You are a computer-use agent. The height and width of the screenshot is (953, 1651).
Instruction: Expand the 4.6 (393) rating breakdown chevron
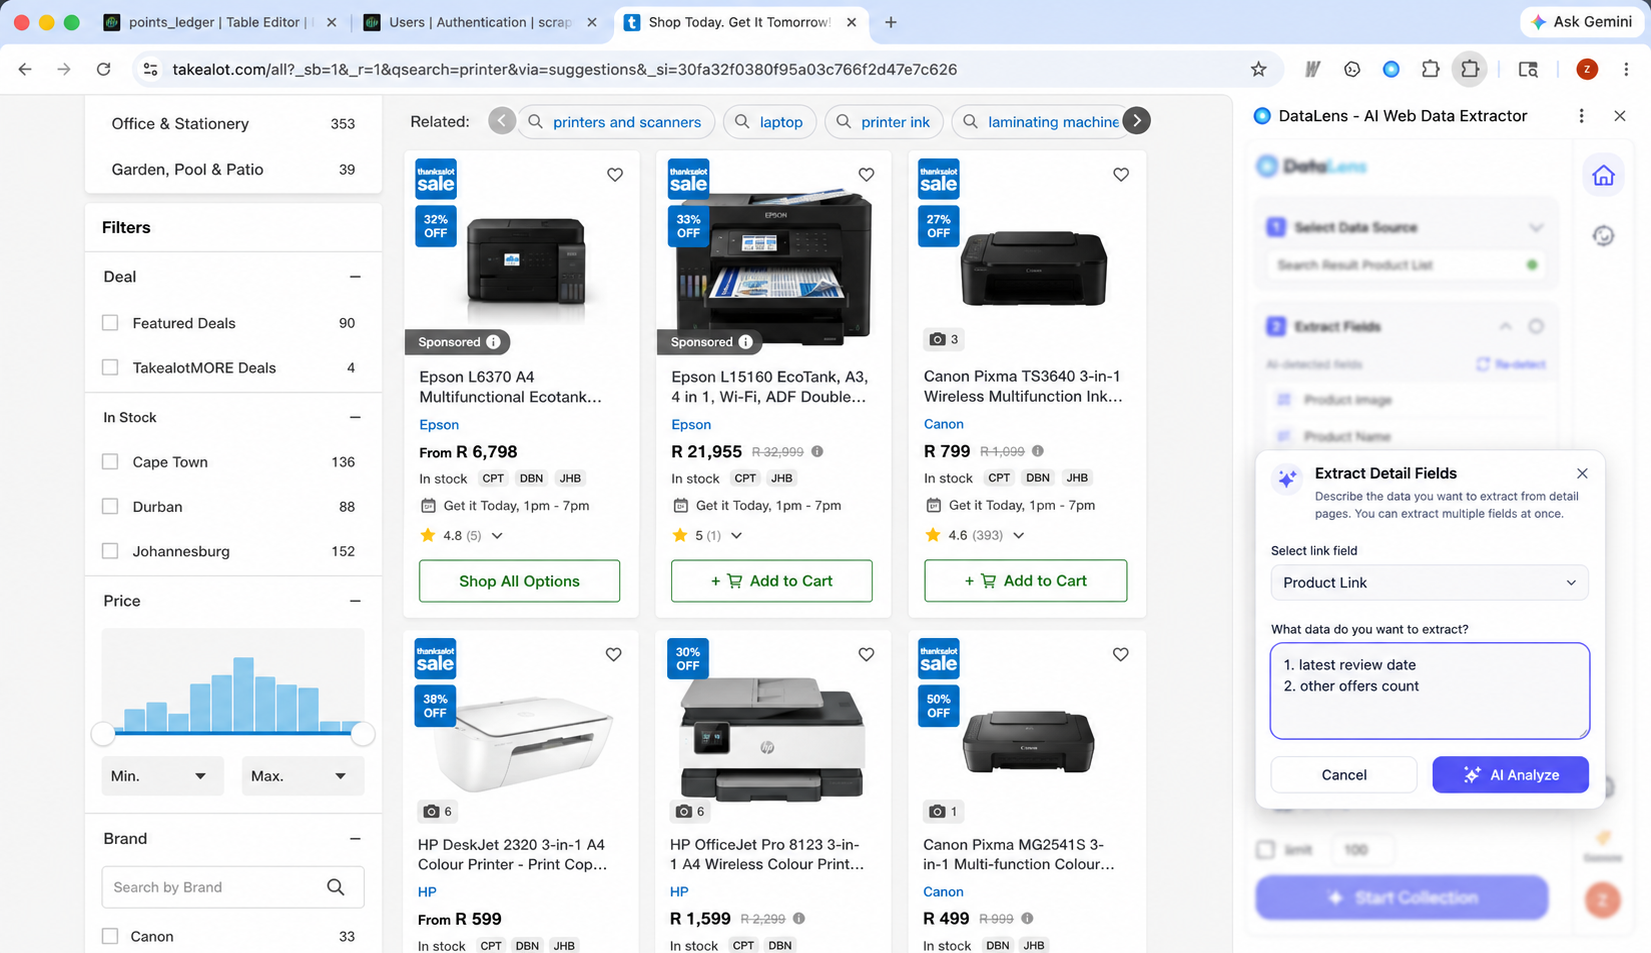(1018, 536)
